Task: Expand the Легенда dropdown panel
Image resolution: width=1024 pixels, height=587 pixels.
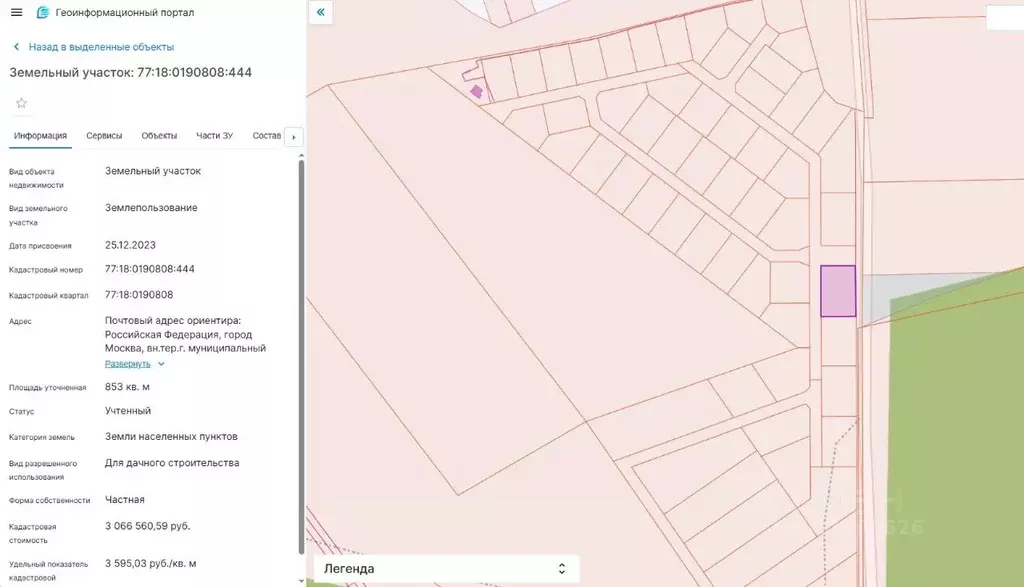Action: pos(446,569)
